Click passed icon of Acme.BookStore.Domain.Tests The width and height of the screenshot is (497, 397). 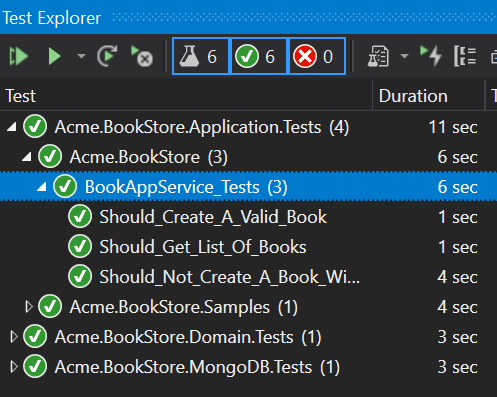click(x=35, y=336)
